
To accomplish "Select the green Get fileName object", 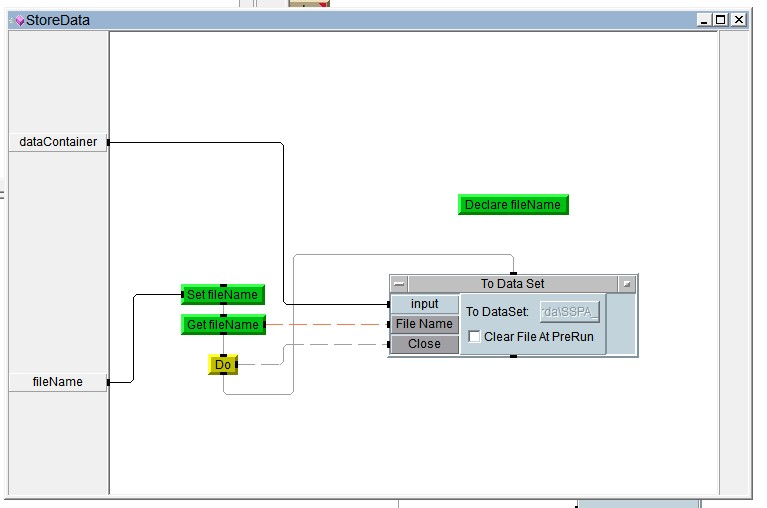I will click(223, 325).
